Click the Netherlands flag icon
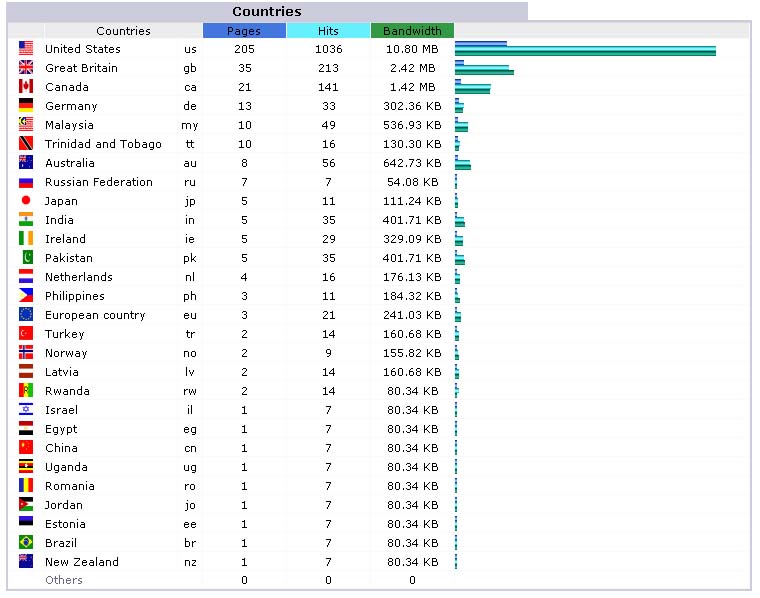Screen dimensions: 760x598 click(26, 276)
